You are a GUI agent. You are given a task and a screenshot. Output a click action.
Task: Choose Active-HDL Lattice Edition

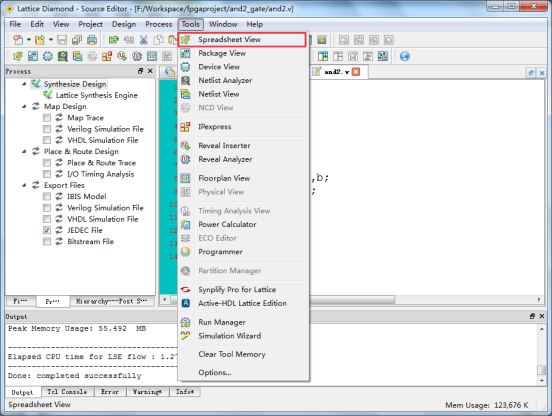coord(243,303)
